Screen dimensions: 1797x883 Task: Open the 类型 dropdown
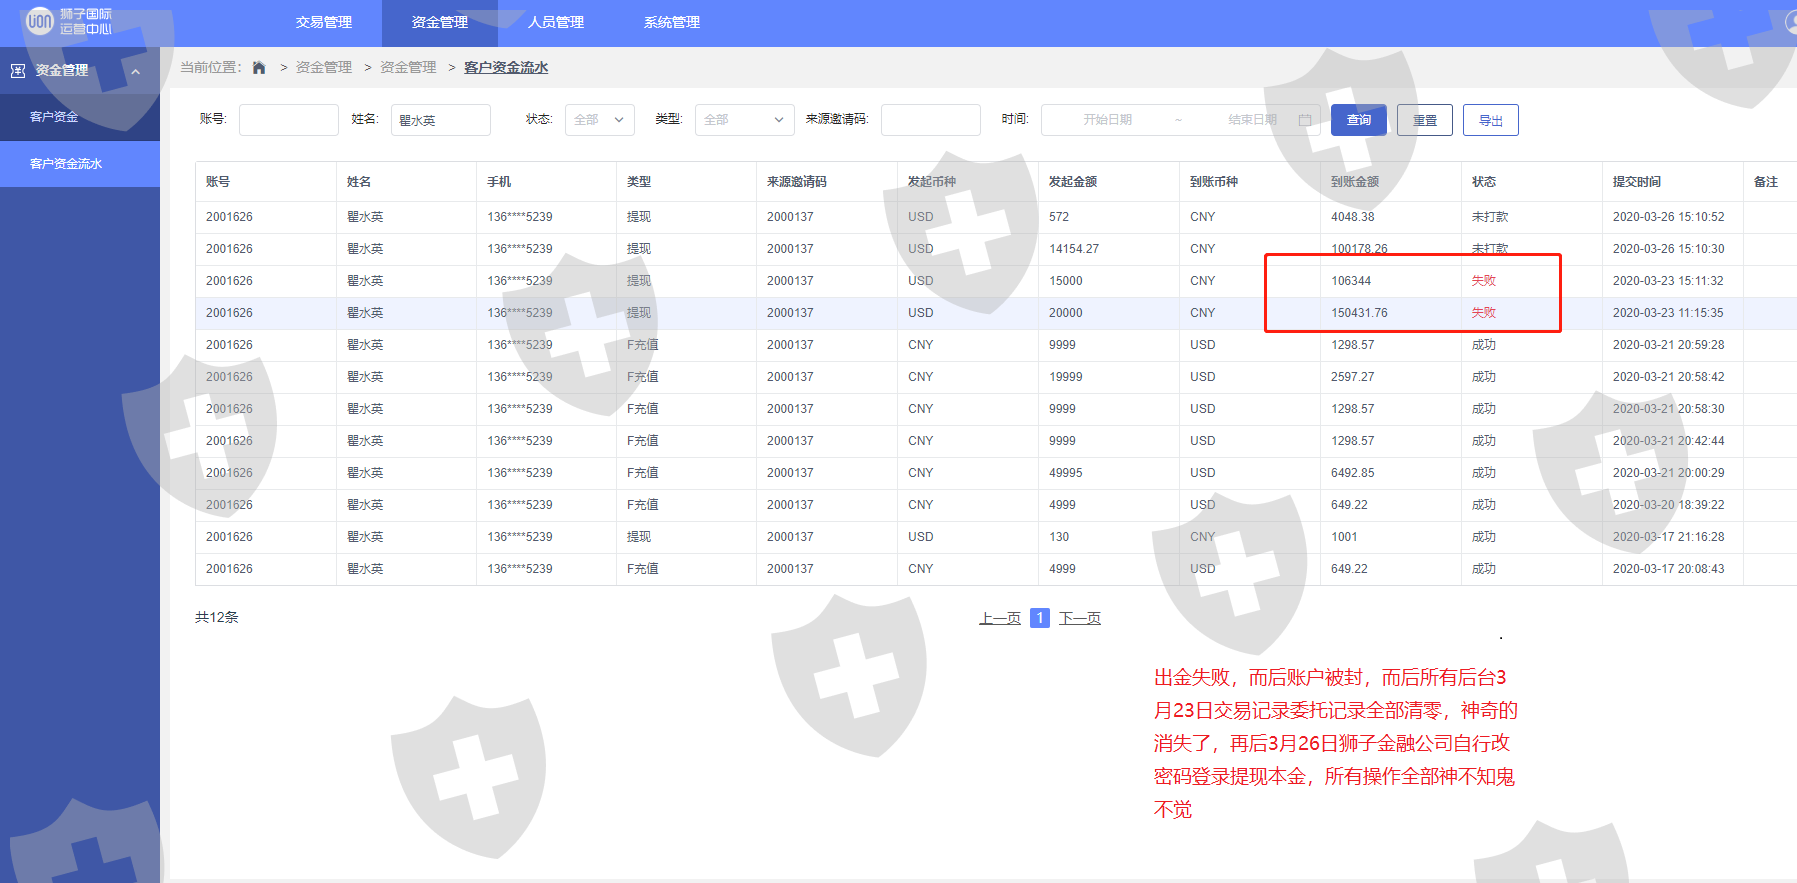point(744,120)
